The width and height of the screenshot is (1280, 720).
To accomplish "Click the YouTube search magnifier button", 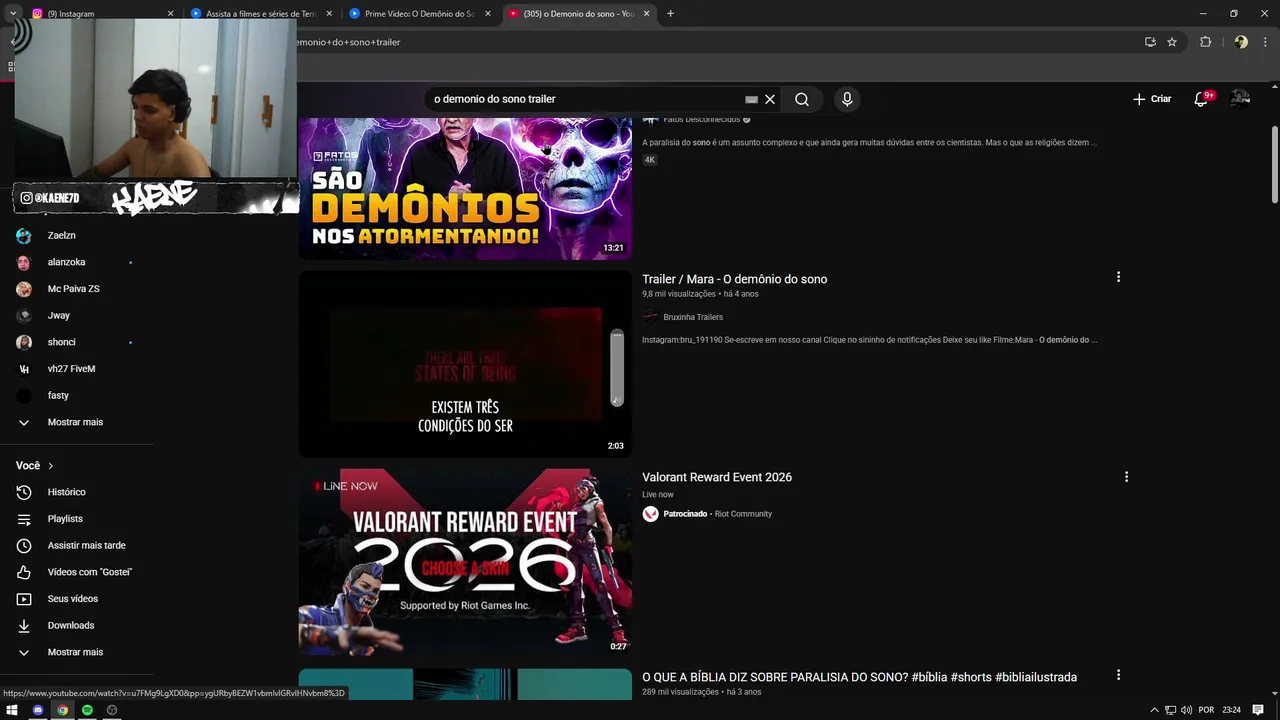I will click(x=802, y=99).
